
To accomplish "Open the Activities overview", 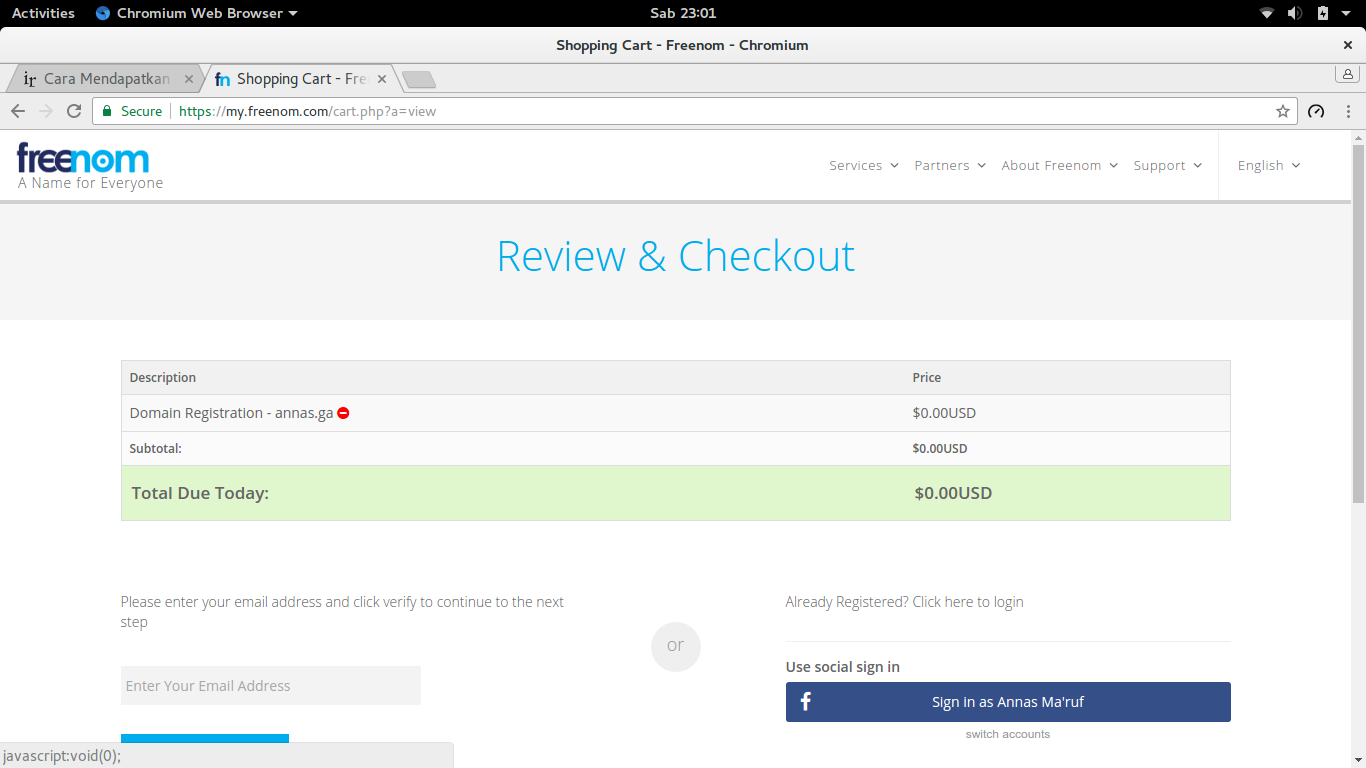I will [43, 13].
